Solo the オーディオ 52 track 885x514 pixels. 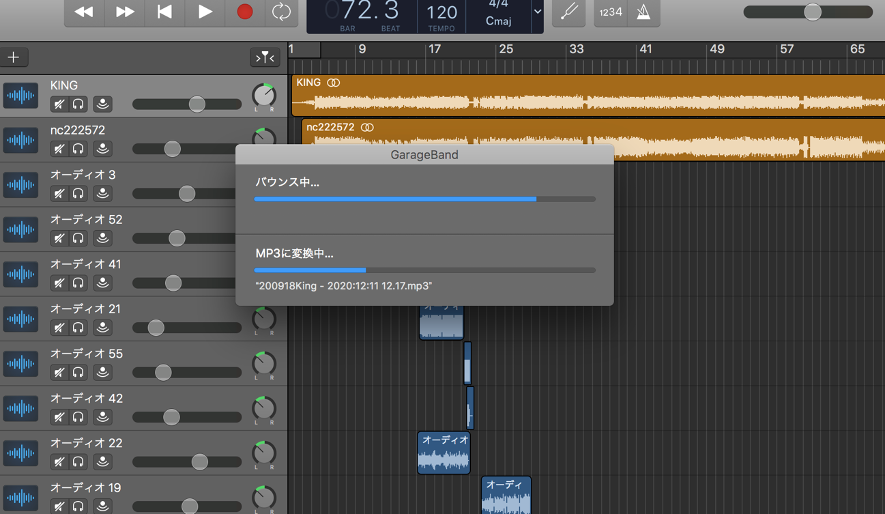[x=78, y=238]
